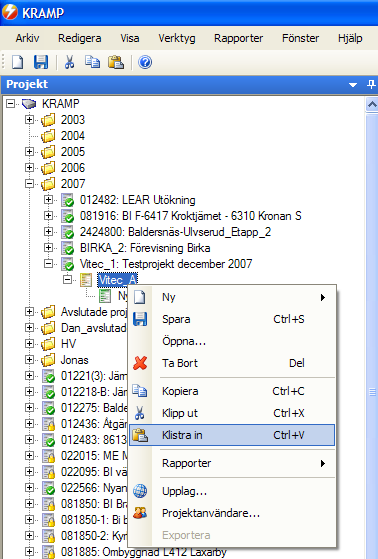
Task: Open the Projekt panel dropdown arrow
Action: coord(353,85)
